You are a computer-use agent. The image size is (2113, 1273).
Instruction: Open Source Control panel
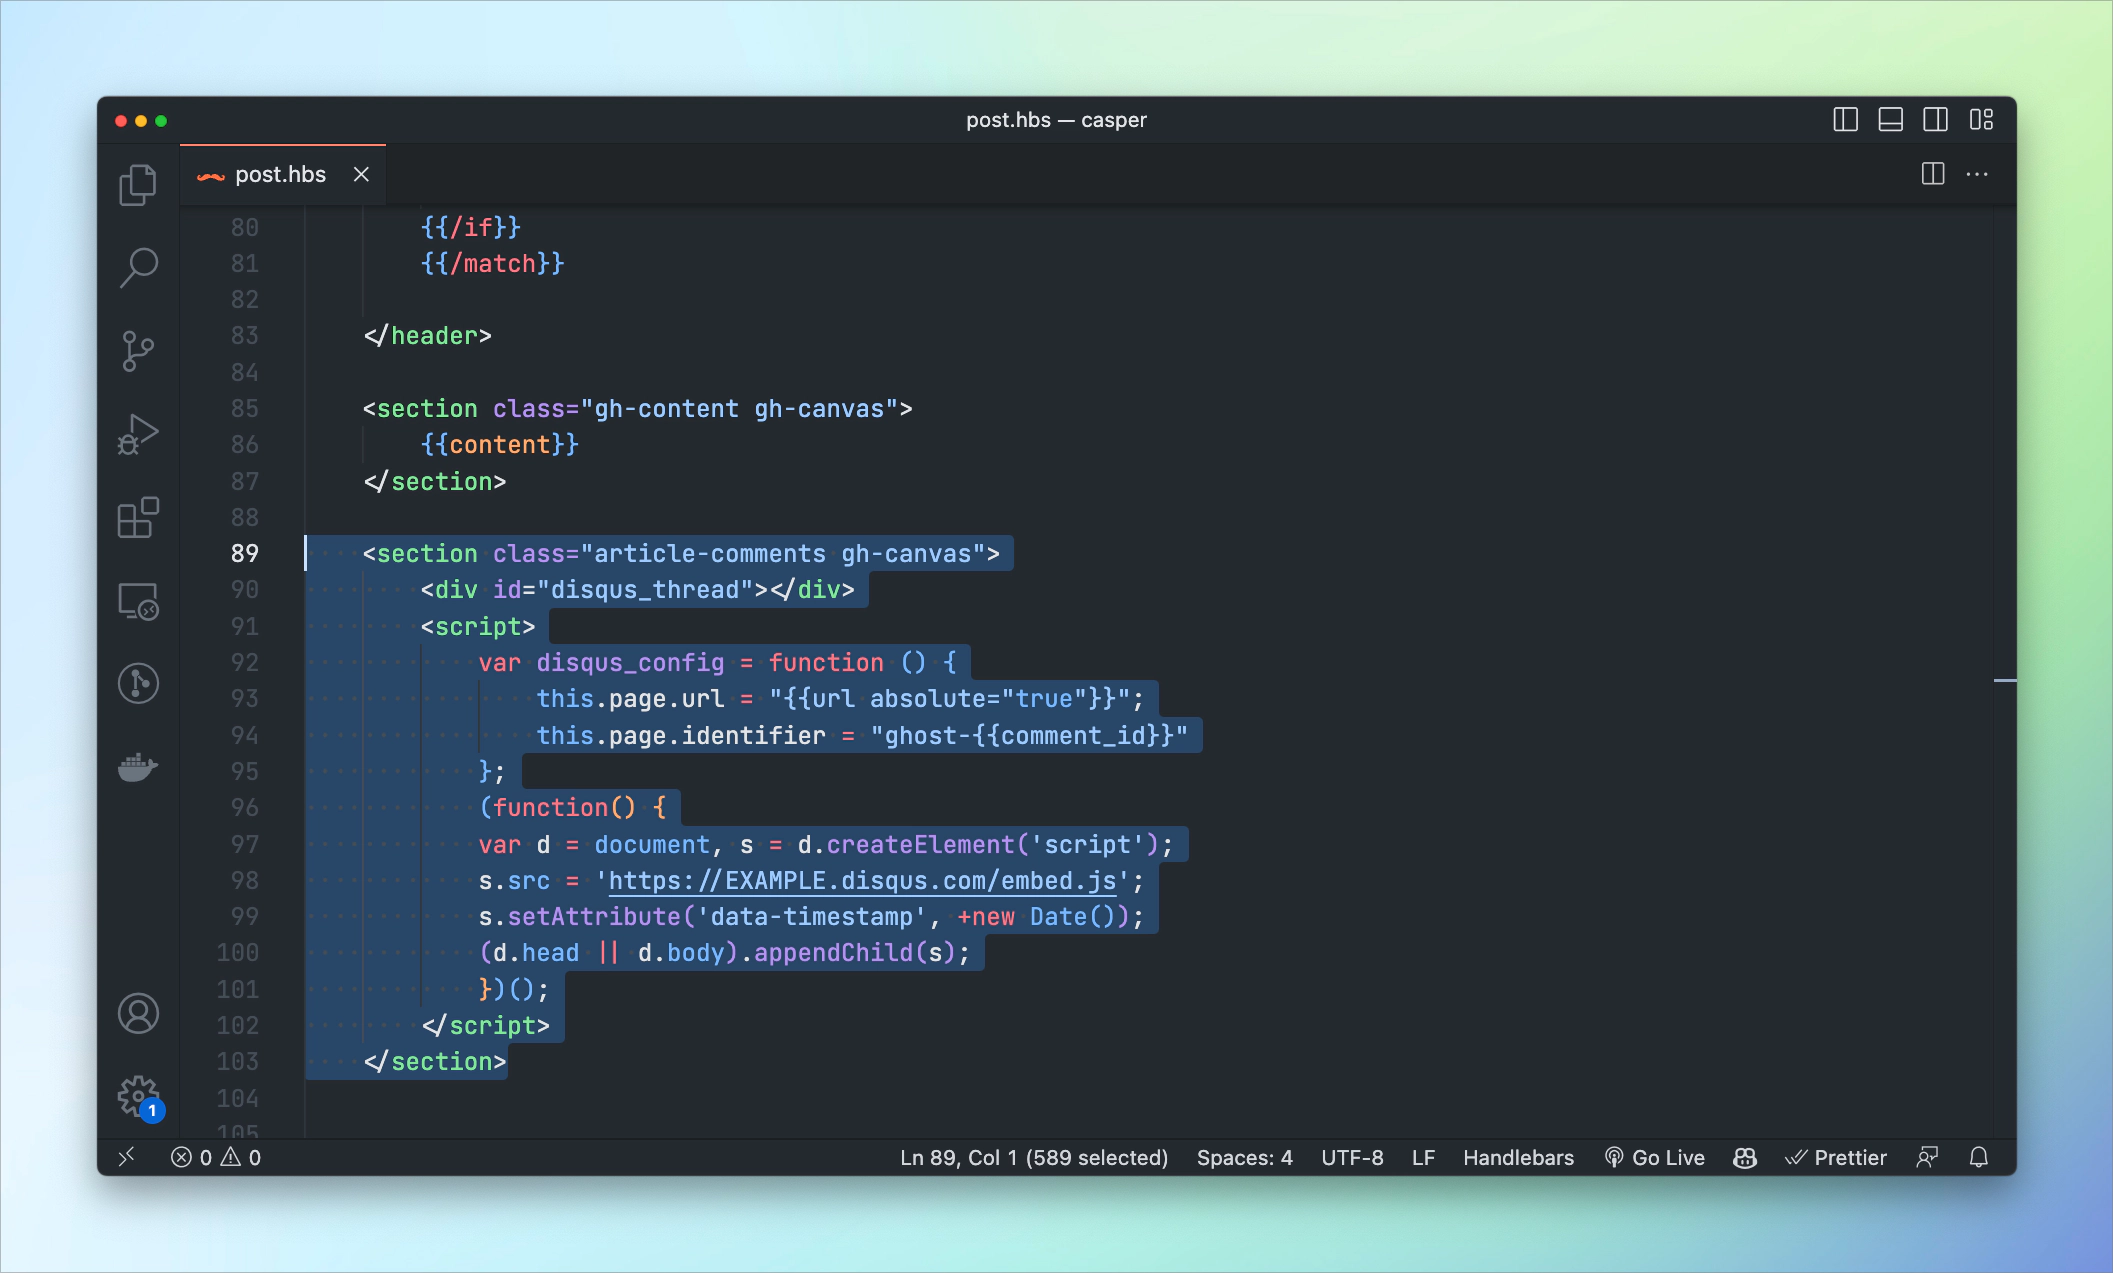pos(138,351)
